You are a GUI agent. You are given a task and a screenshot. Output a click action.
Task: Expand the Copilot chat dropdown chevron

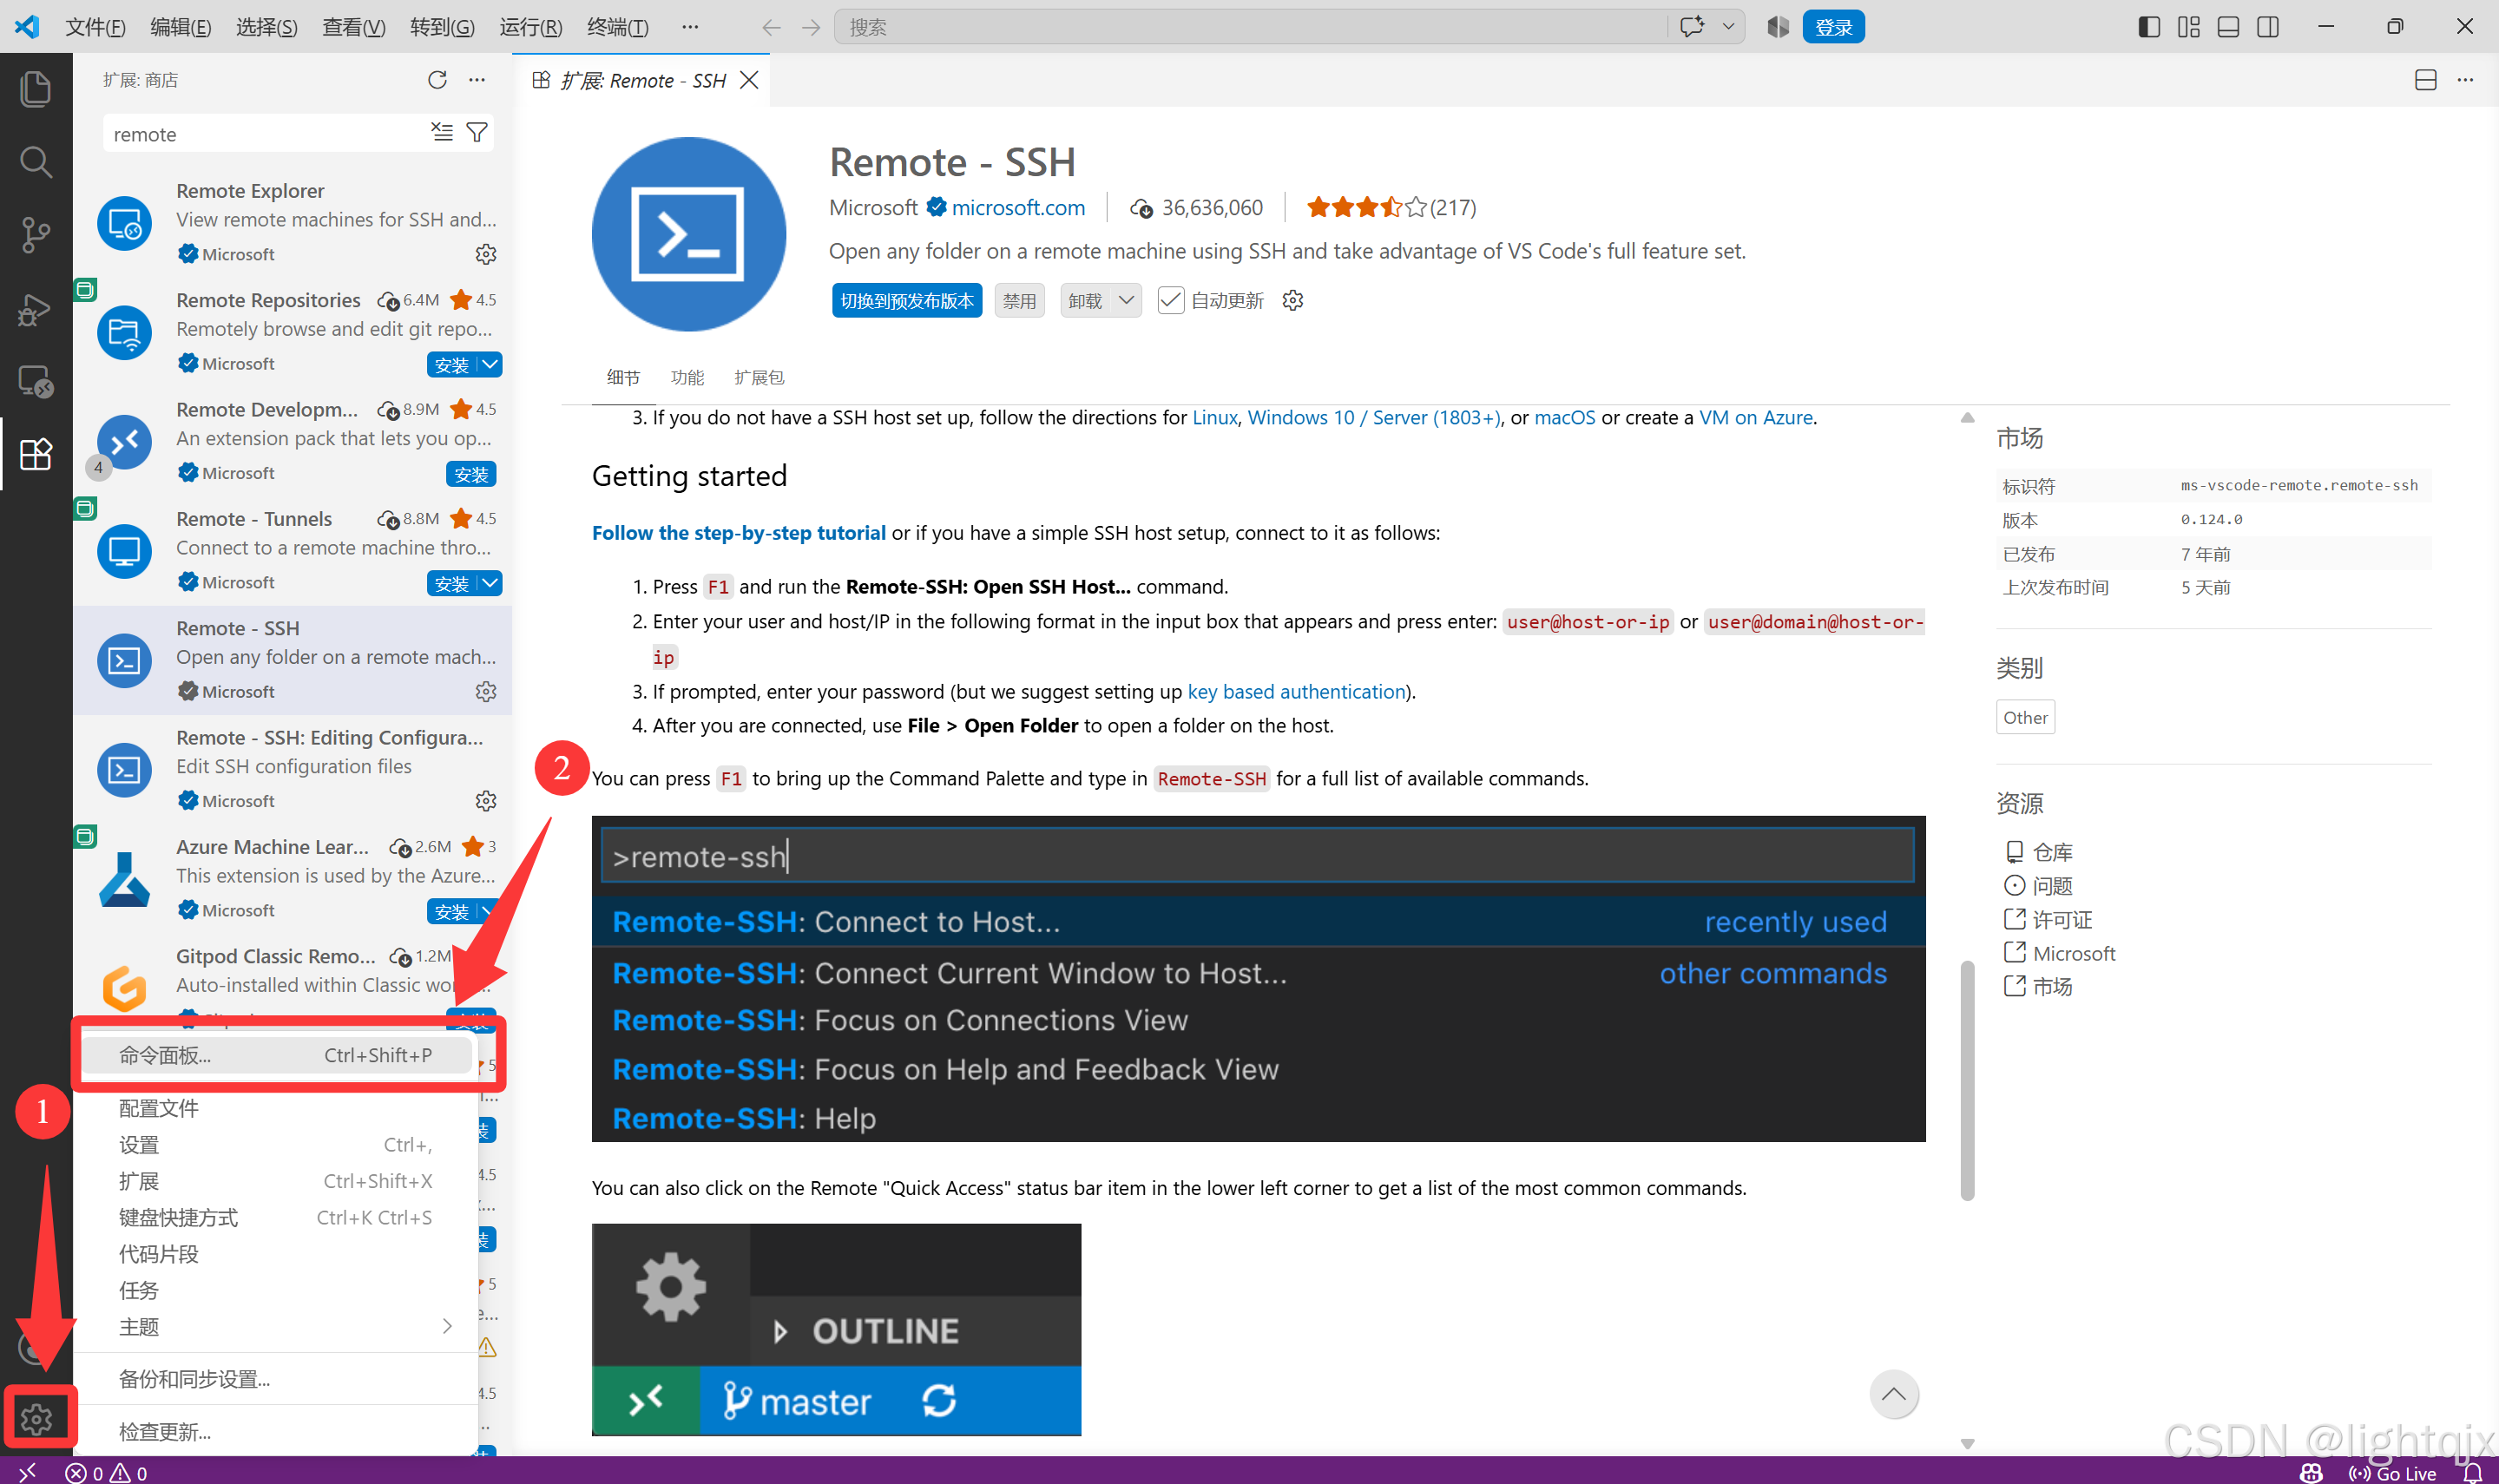pyautogui.click(x=1728, y=27)
